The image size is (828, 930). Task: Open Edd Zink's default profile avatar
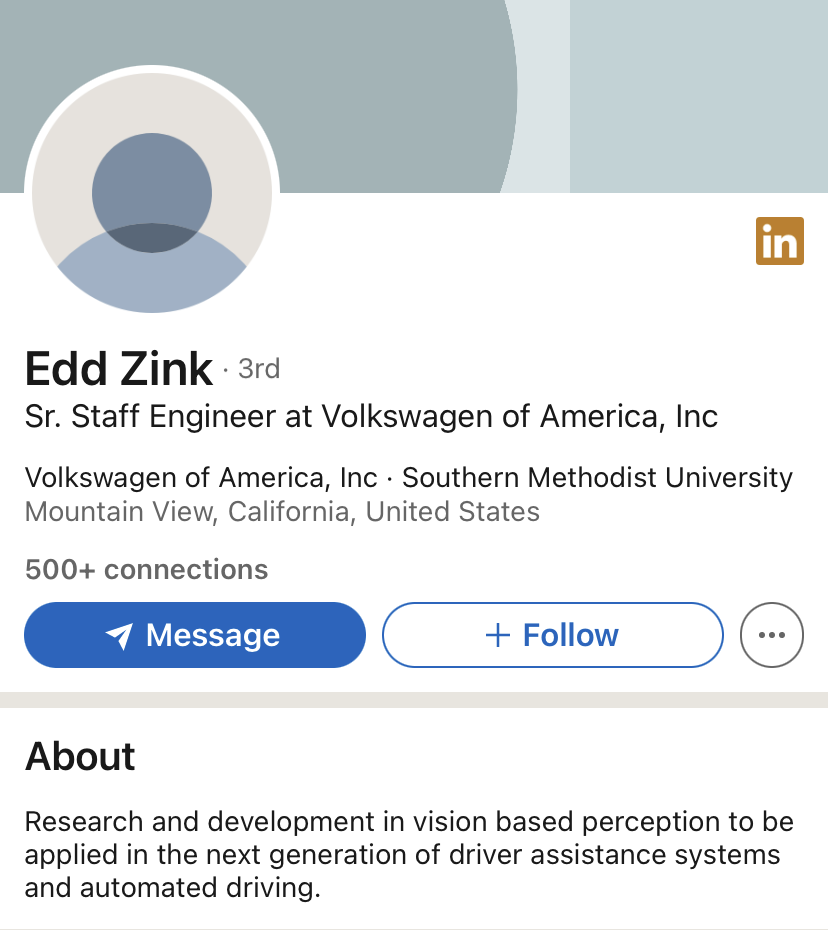[x=152, y=192]
